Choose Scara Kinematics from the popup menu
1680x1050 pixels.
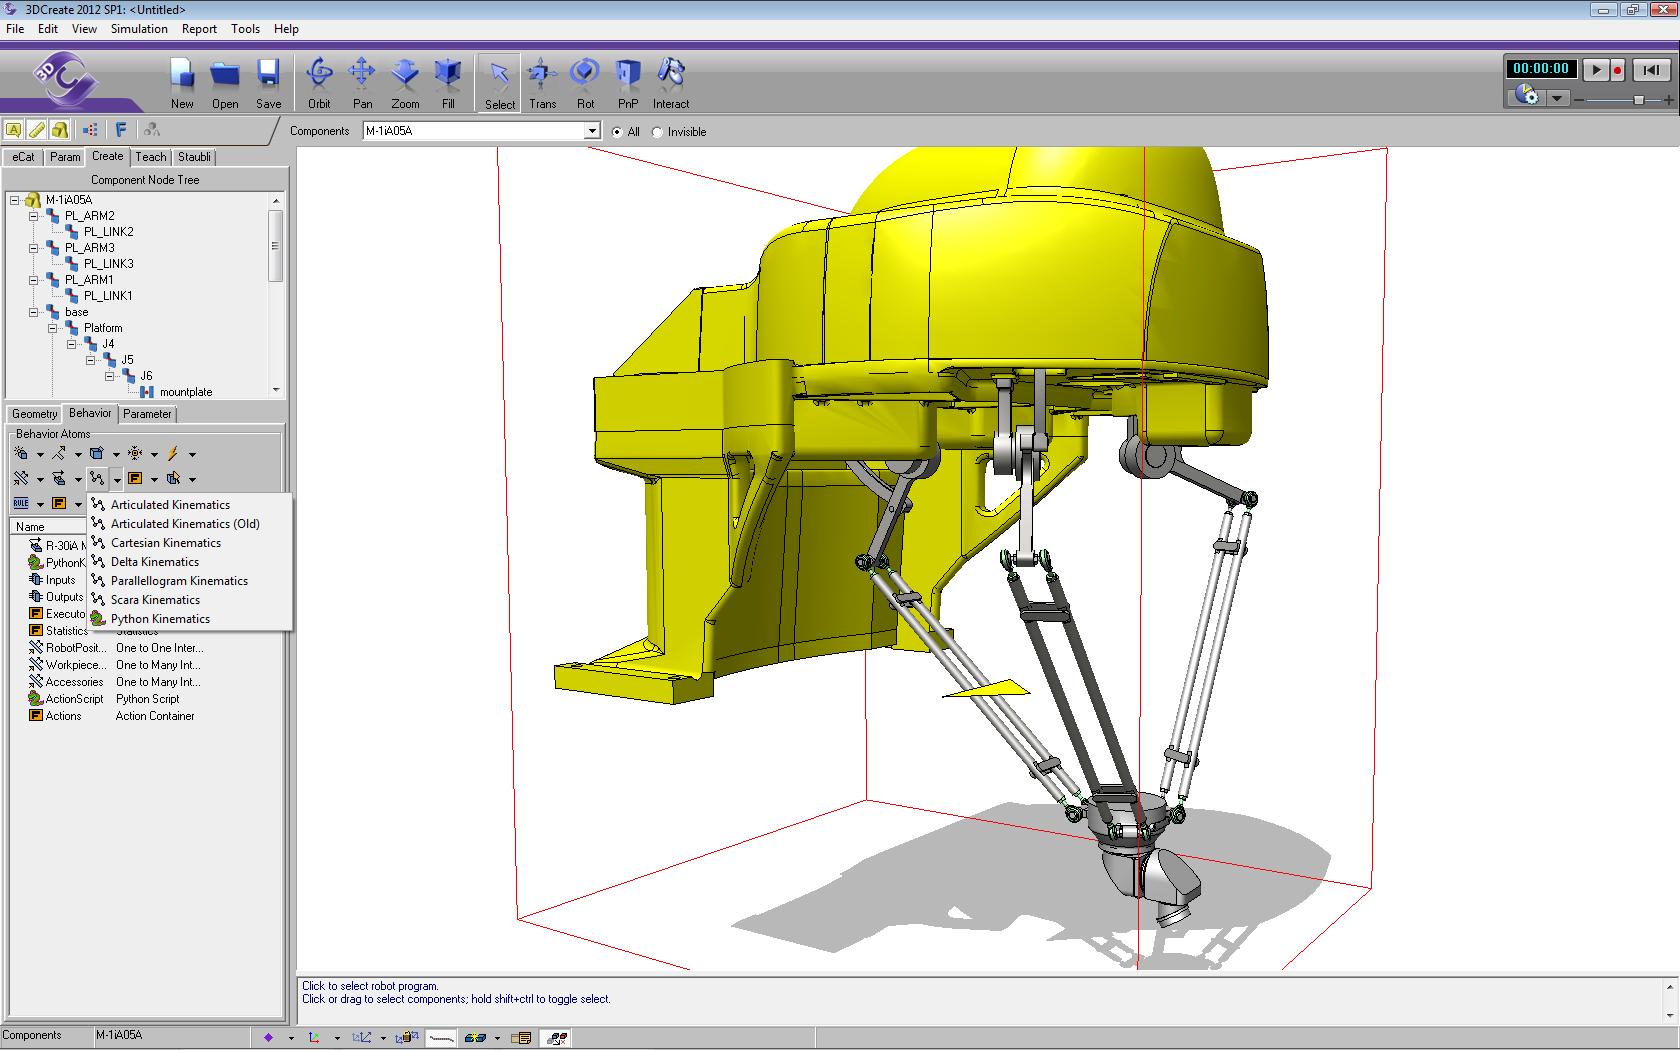click(x=155, y=600)
